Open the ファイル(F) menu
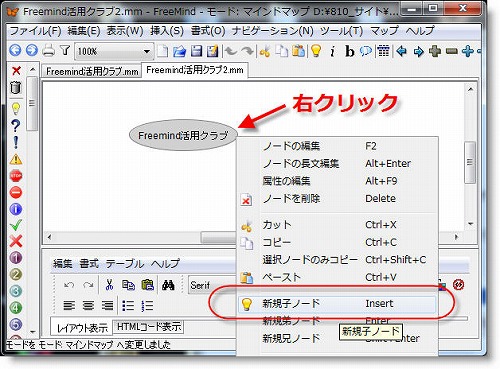The image size is (500, 369). (35, 31)
